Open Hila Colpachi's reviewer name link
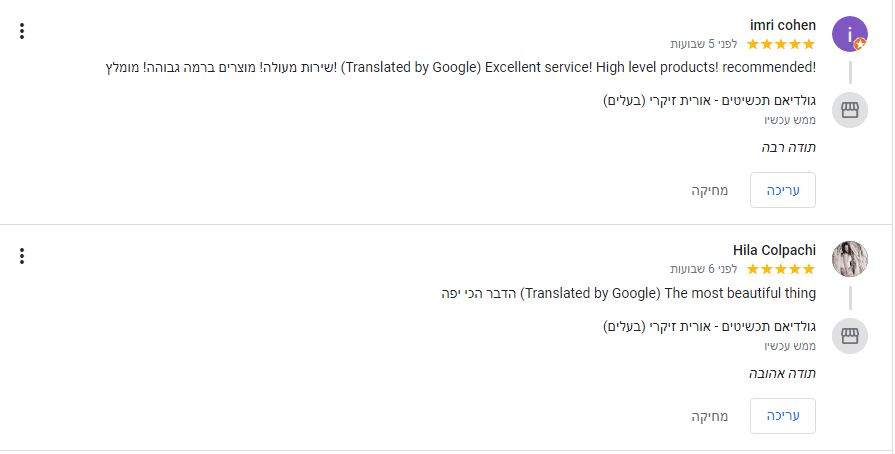The image size is (895, 454). tap(774, 250)
